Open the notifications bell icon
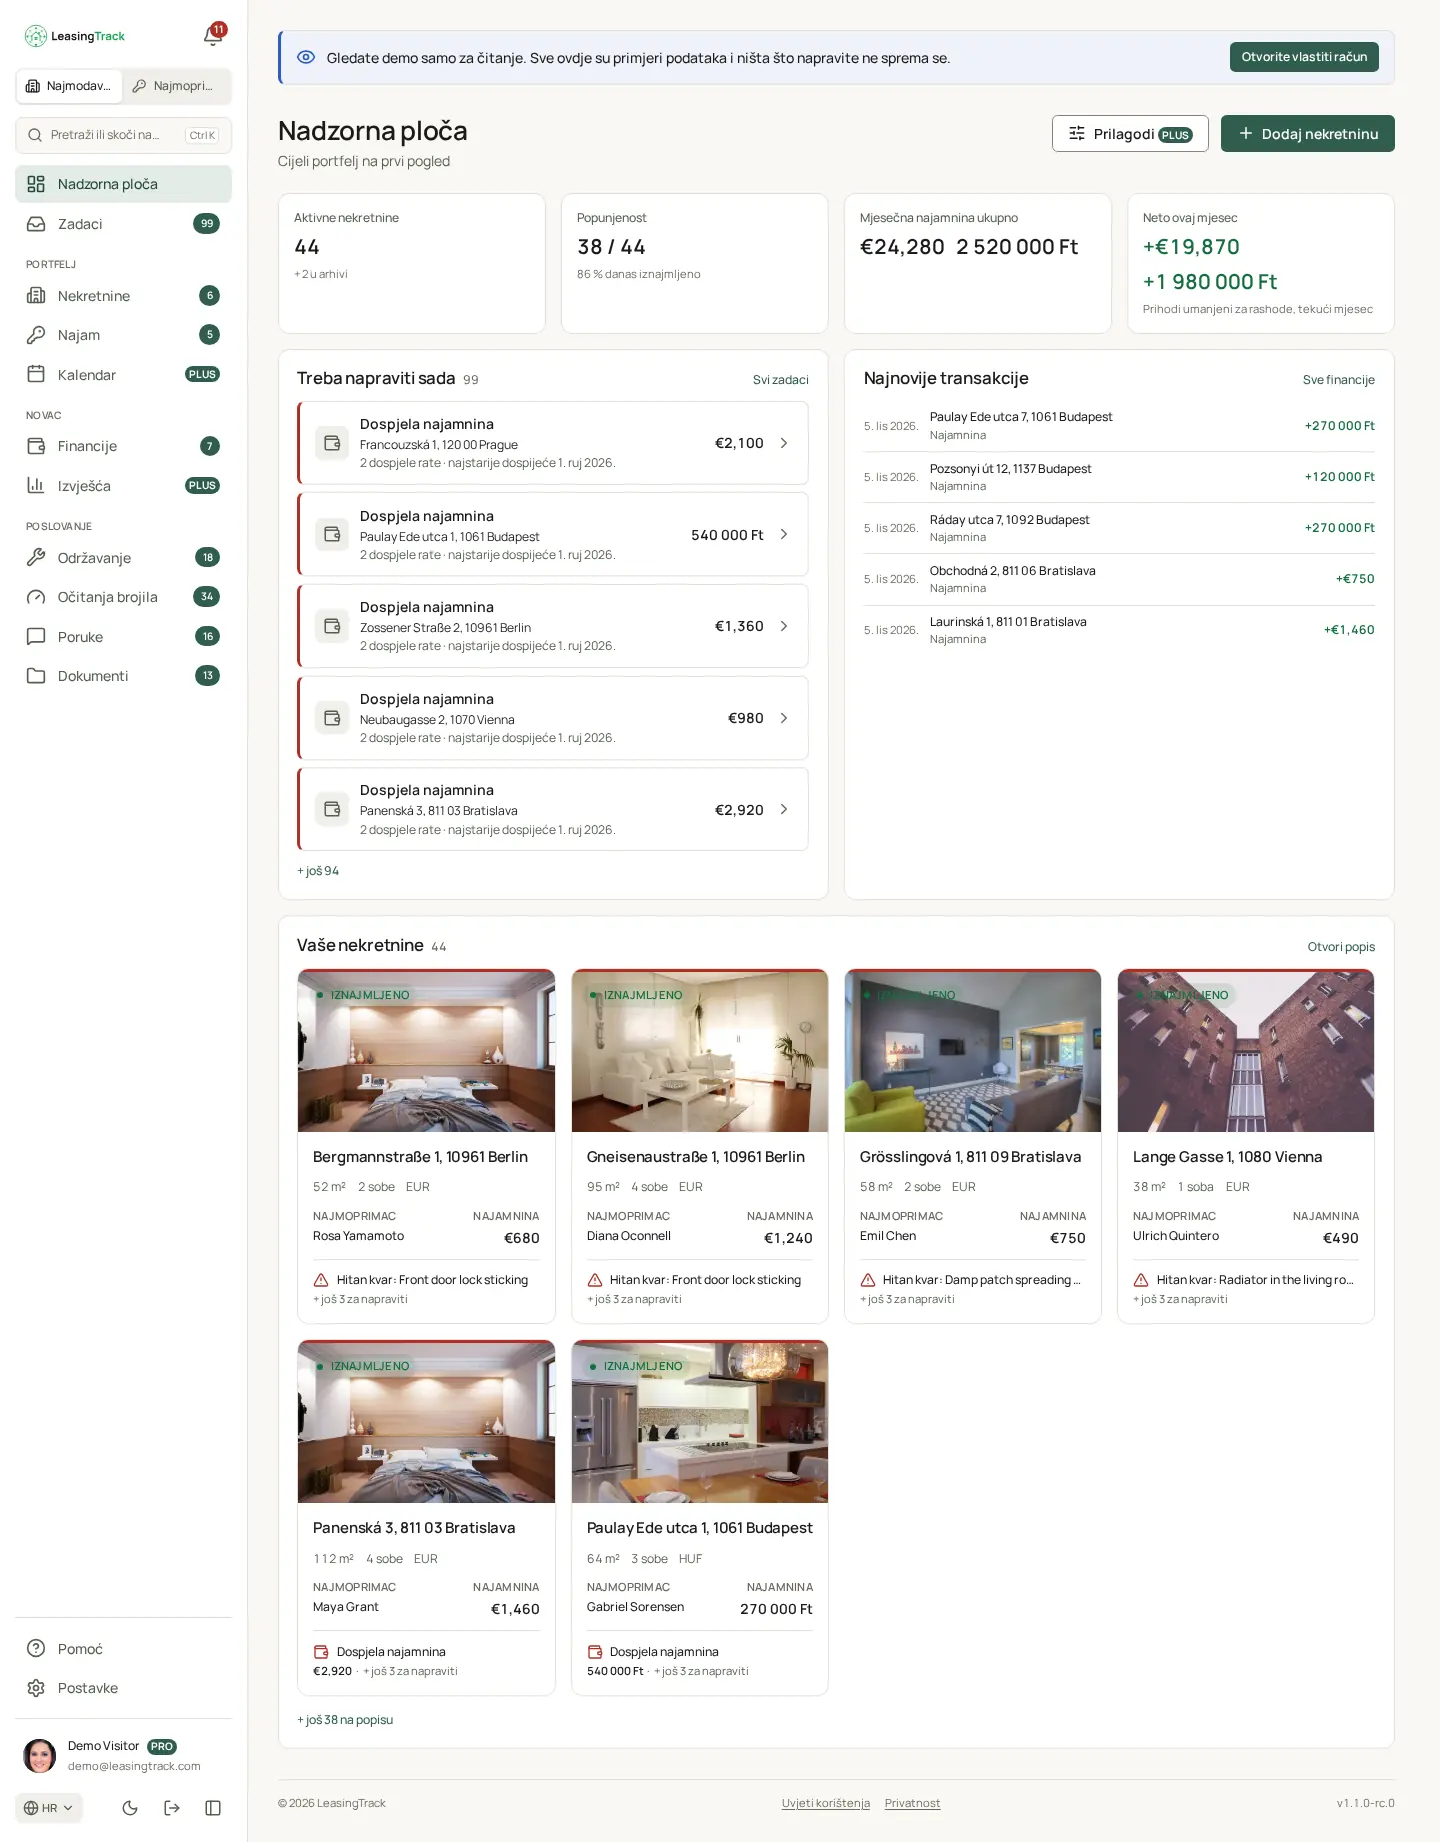The width and height of the screenshot is (1440, 1842). [212, 36]
